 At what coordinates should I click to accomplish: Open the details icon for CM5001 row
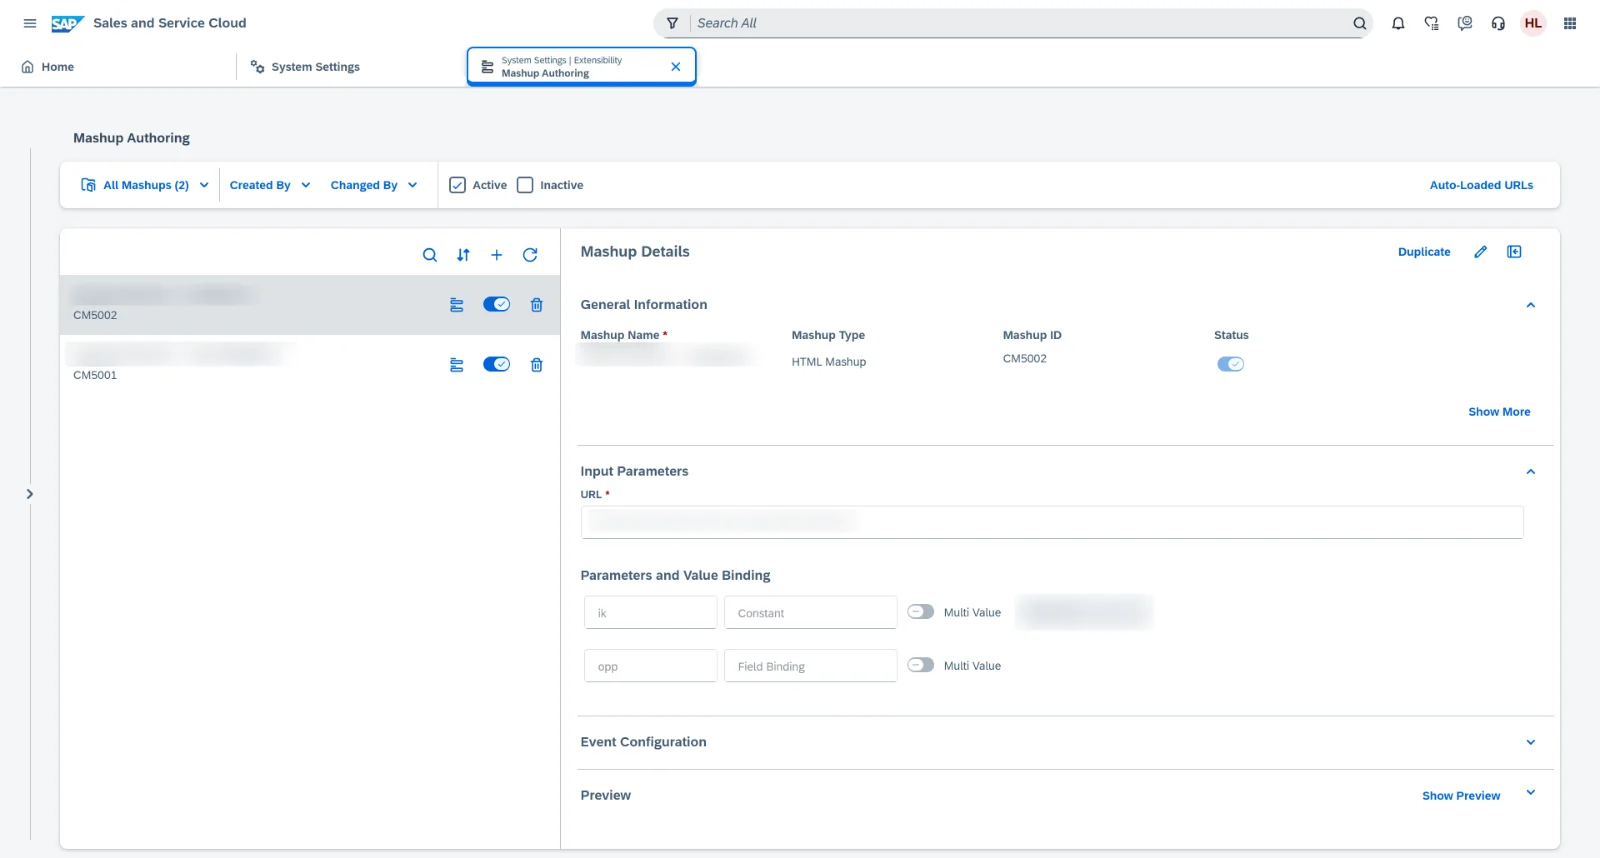tap(457, 365)
